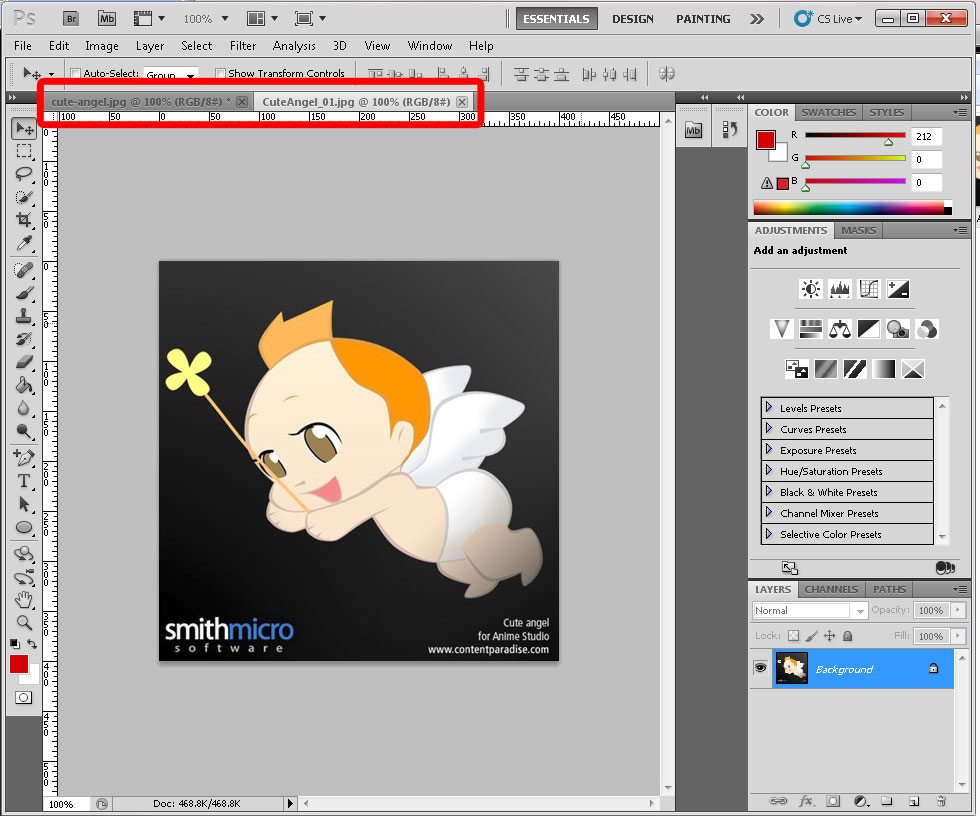Expand Curves Presets
The width and height of the screenshot is (980, 816).
[x=769, y=429]
